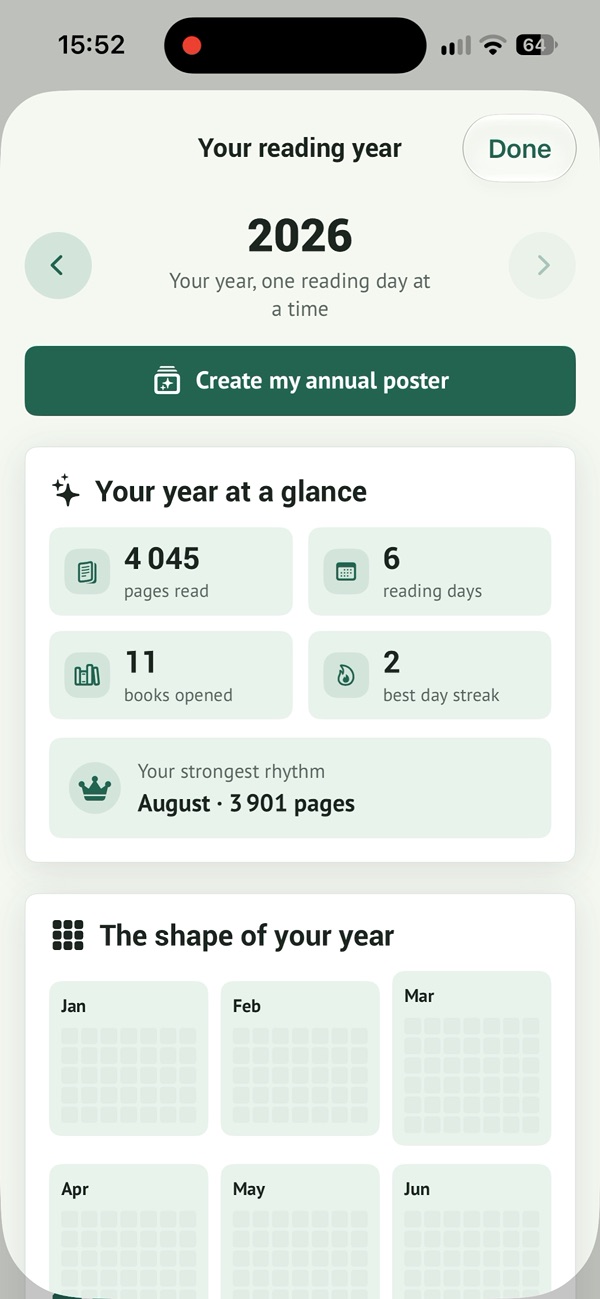The width and height of the screenshot is (600, 1299).
Task: Open the Jan month heatmap
Action: pos(129,1058)
